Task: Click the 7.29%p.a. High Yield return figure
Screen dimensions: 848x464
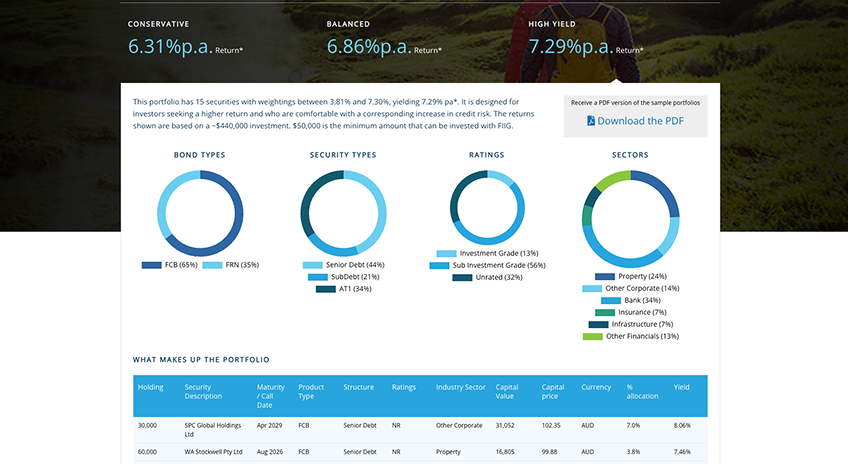Action: [x=571, y=47]
